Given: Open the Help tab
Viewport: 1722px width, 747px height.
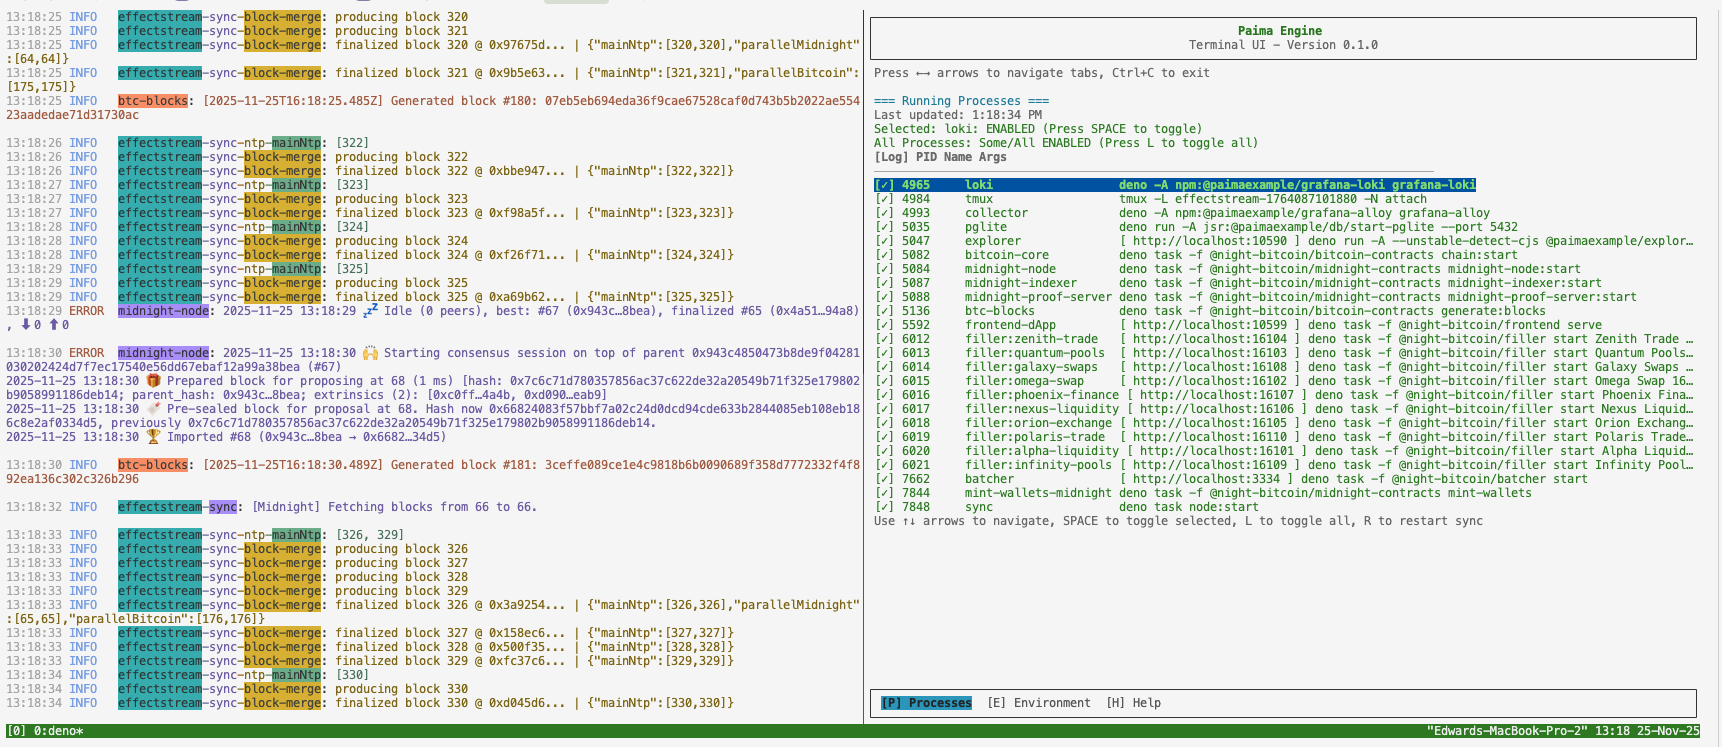Looking at the screenshot, I should click(x=1133, y=703).
